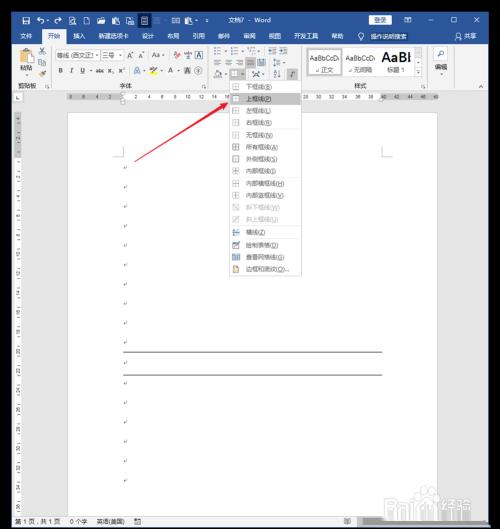Apply character shading
Image resolution: width=500 pixels, height=529 pixels.
[187, 71]
